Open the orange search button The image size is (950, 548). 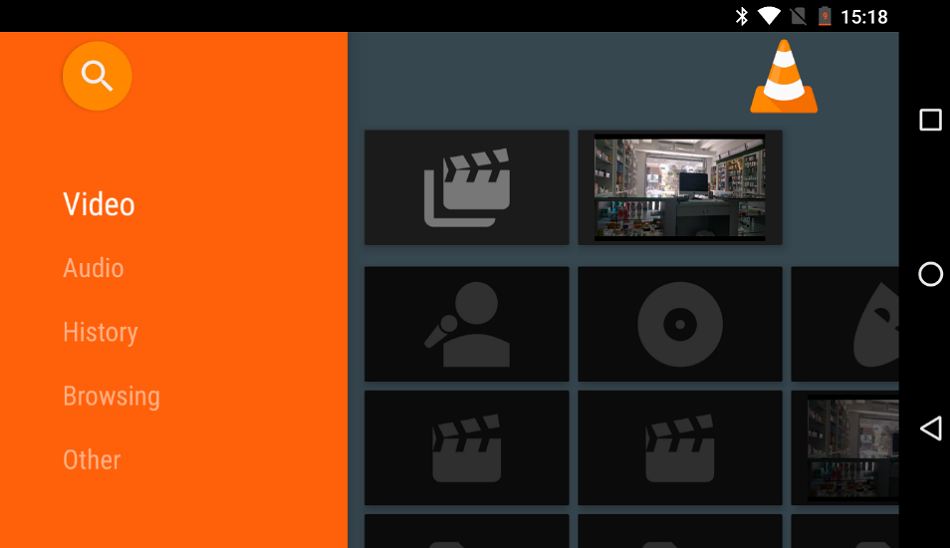pyautogui.click(x=97, y=76)
